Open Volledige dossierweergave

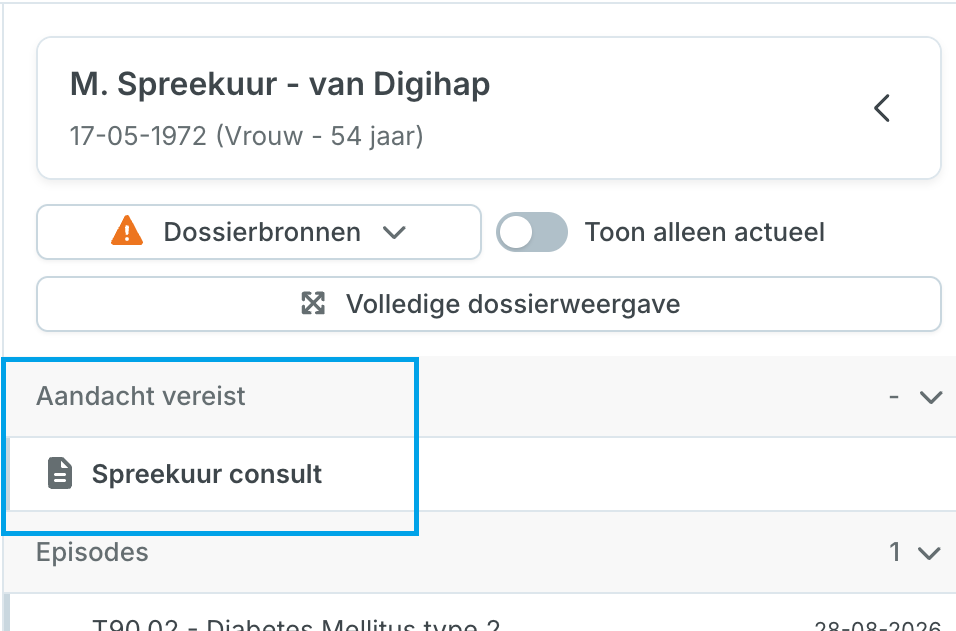[x=489, y=304]
